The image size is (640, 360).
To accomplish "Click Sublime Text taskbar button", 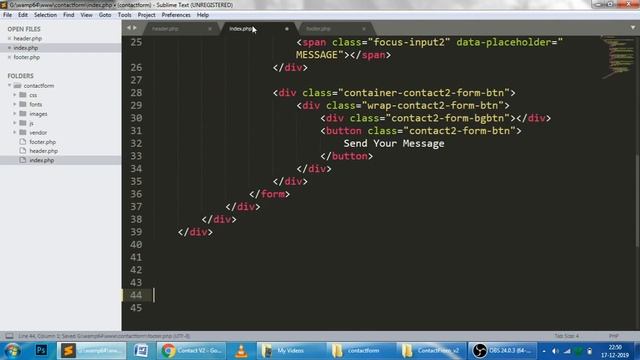I will [x=92, y=351].
